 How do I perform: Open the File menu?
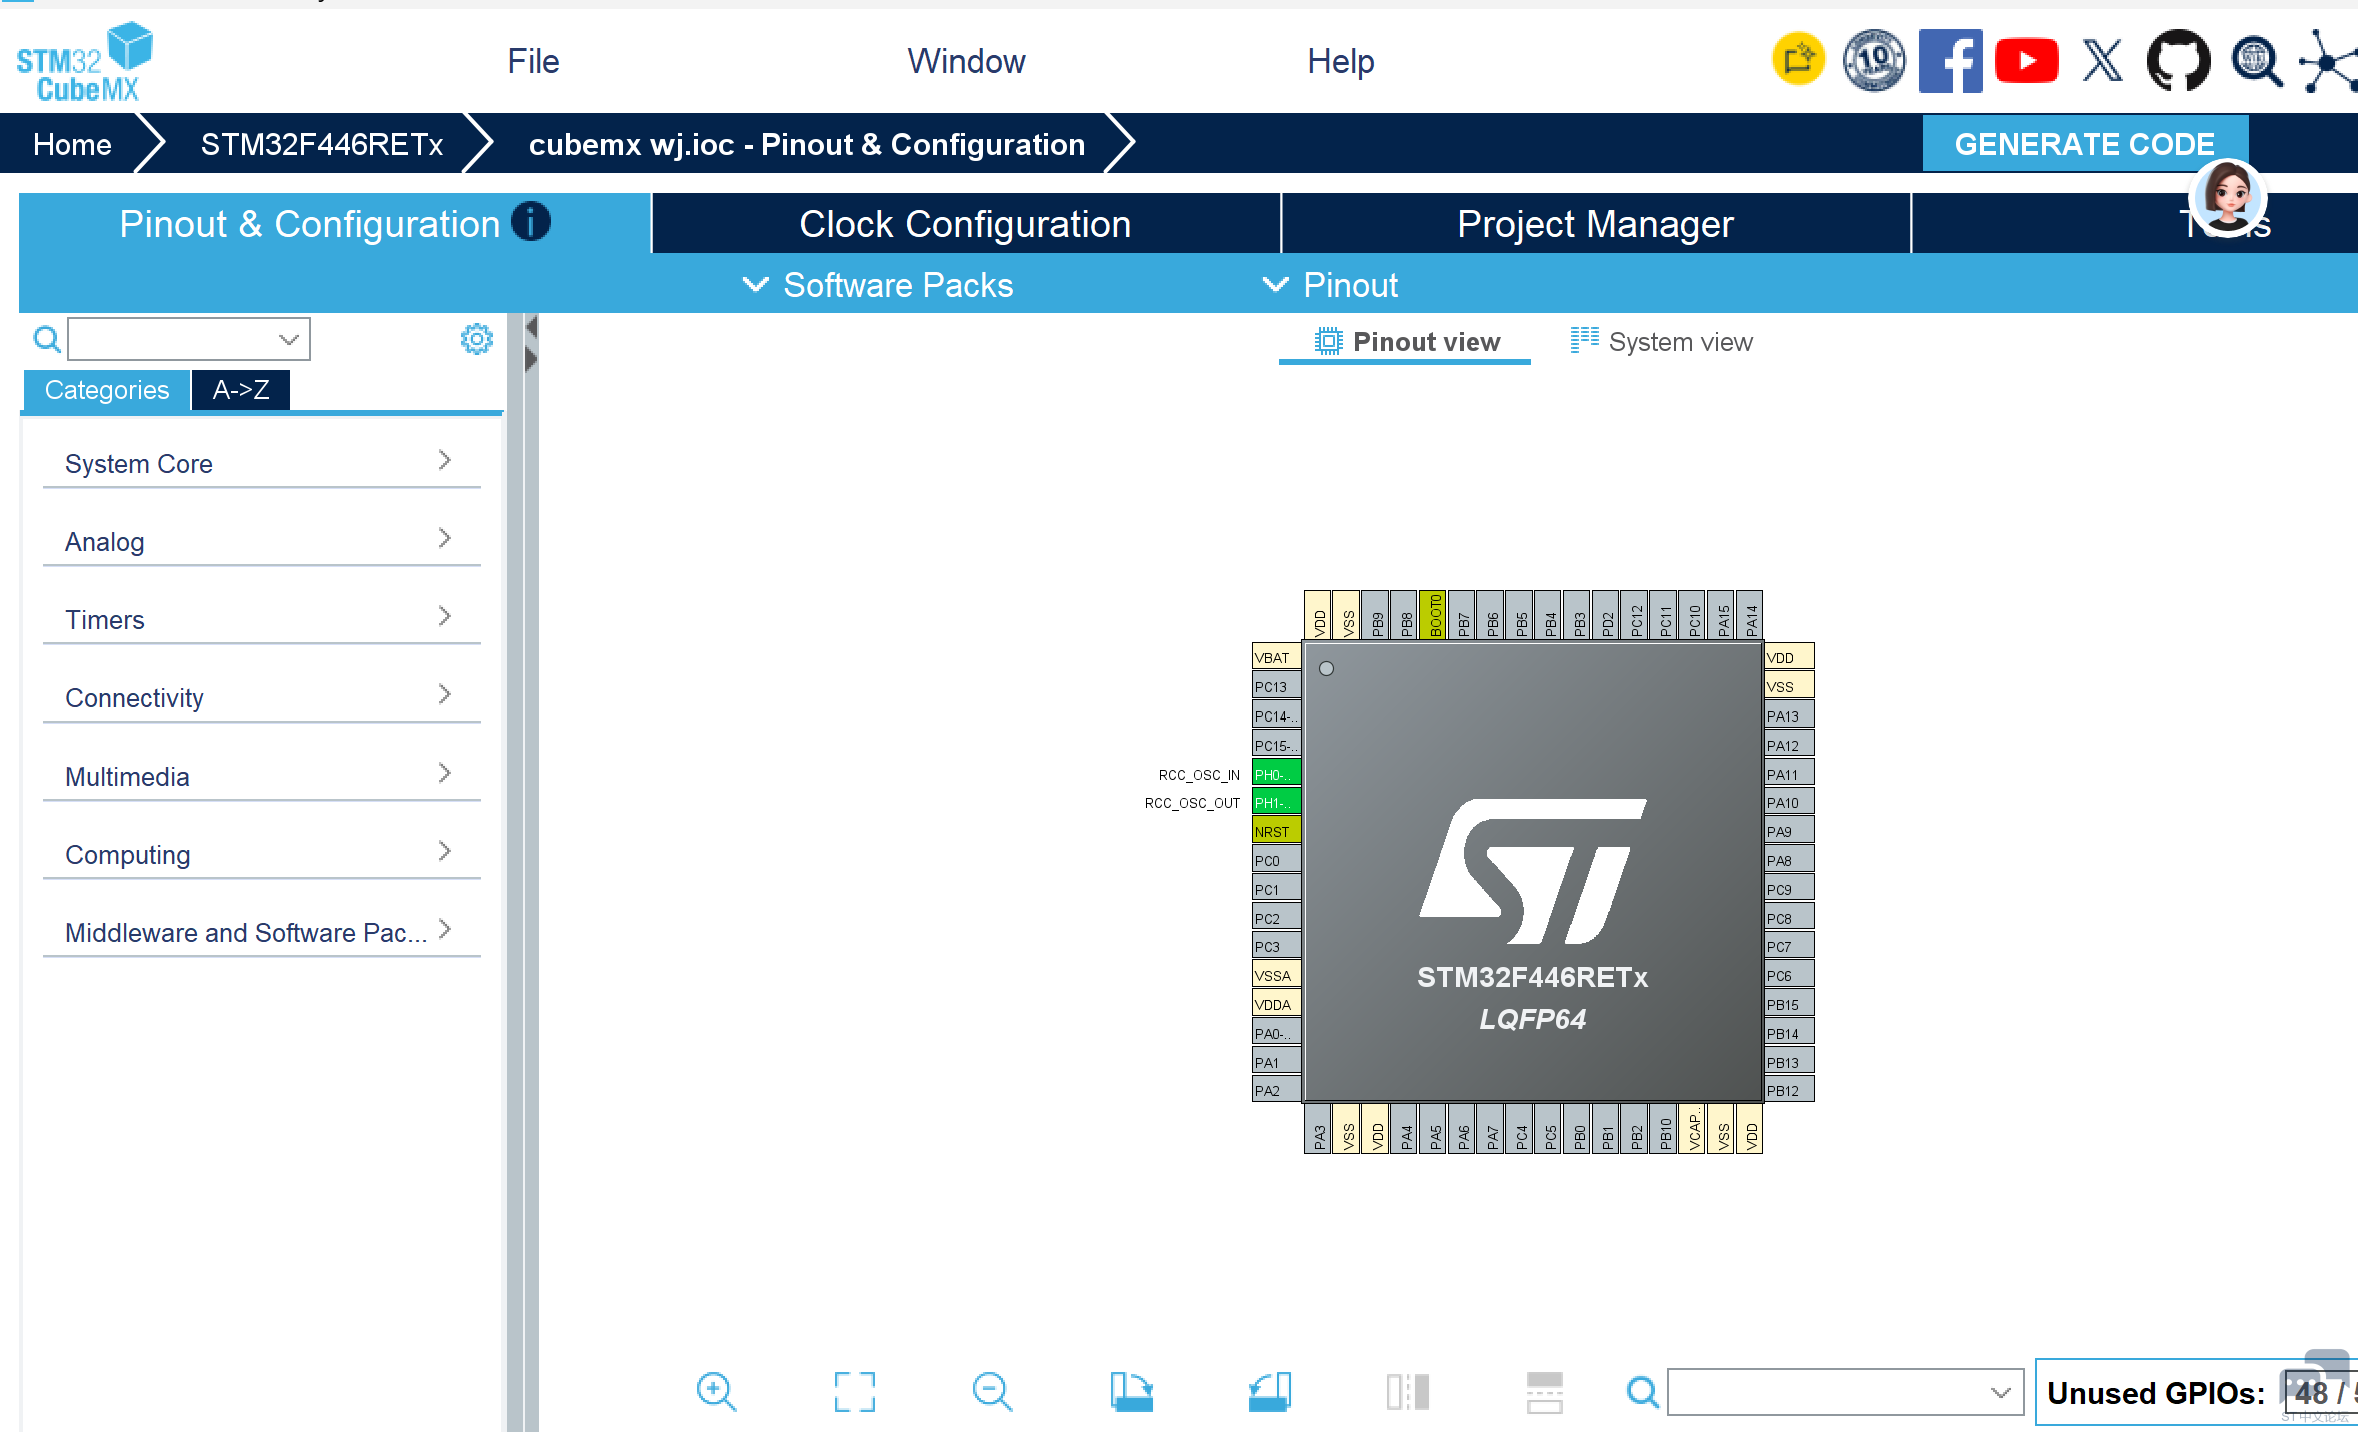tap(533, 61)
